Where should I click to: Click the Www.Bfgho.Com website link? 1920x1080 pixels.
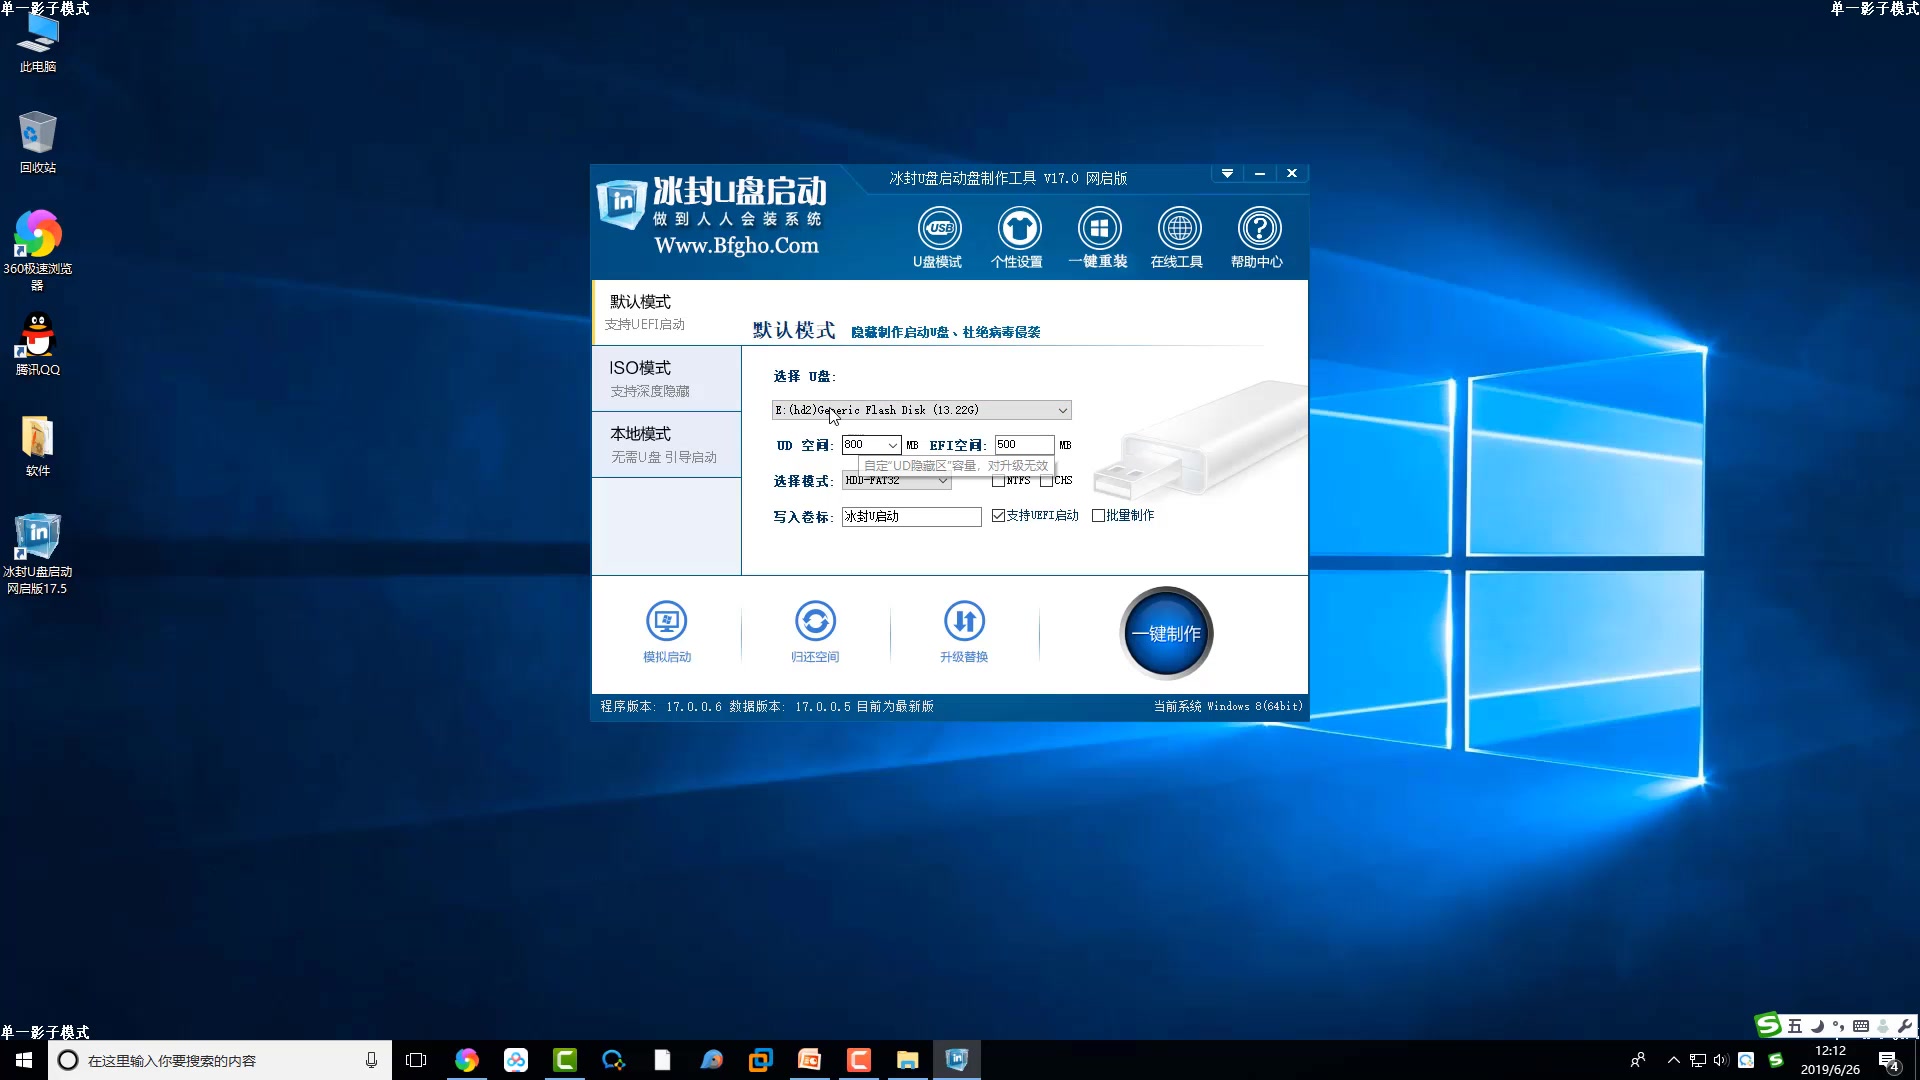point(736,246)
